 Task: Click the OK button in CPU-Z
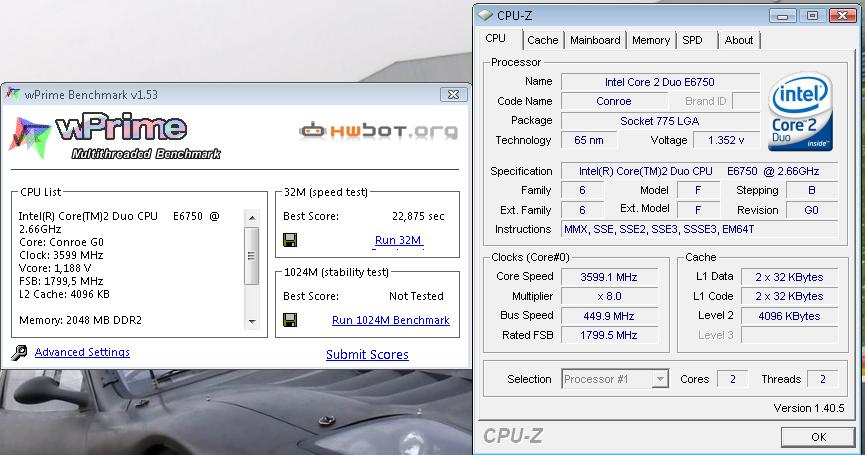point(818,437)
